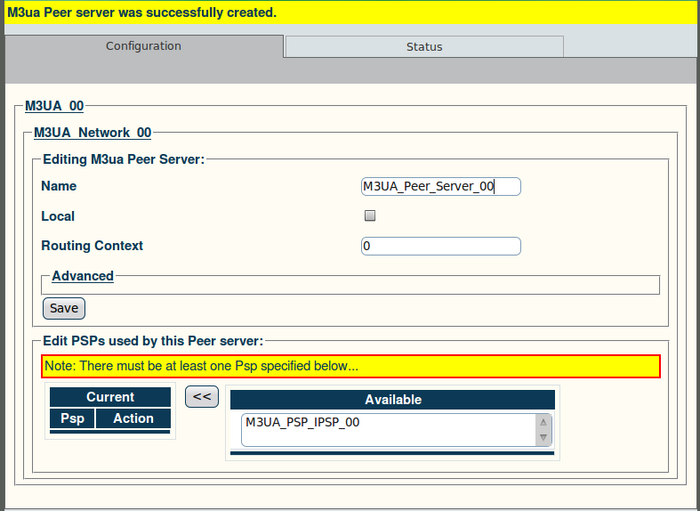Click the Action column header
The image size is (700, 511).
[x=133, y=419]
